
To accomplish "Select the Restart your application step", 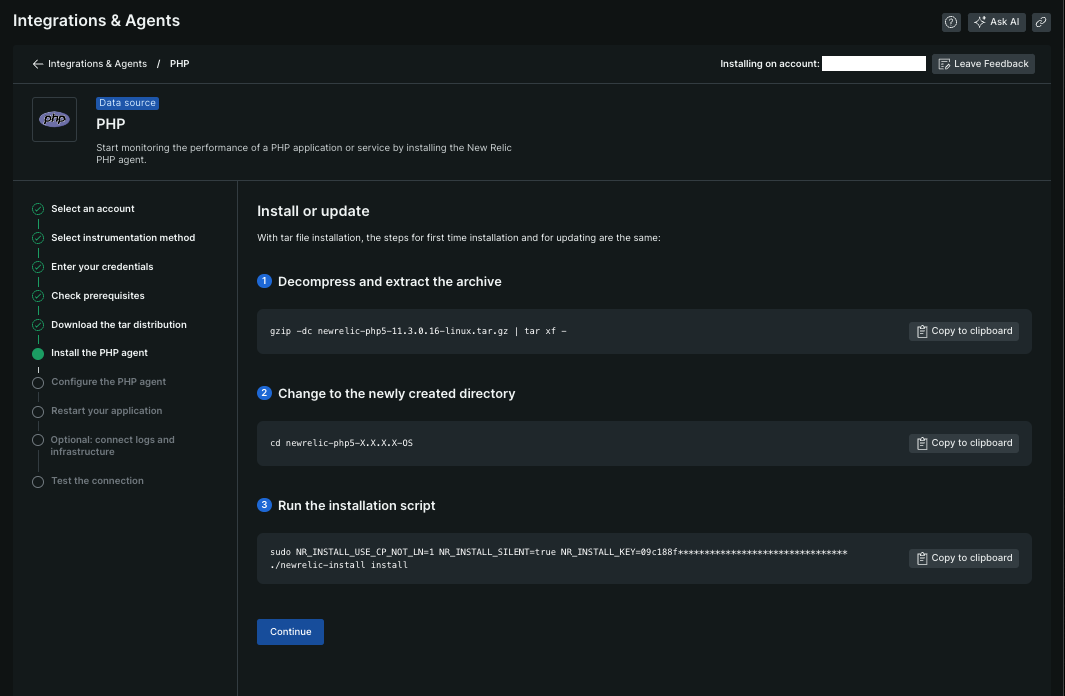I will [107, 411].
